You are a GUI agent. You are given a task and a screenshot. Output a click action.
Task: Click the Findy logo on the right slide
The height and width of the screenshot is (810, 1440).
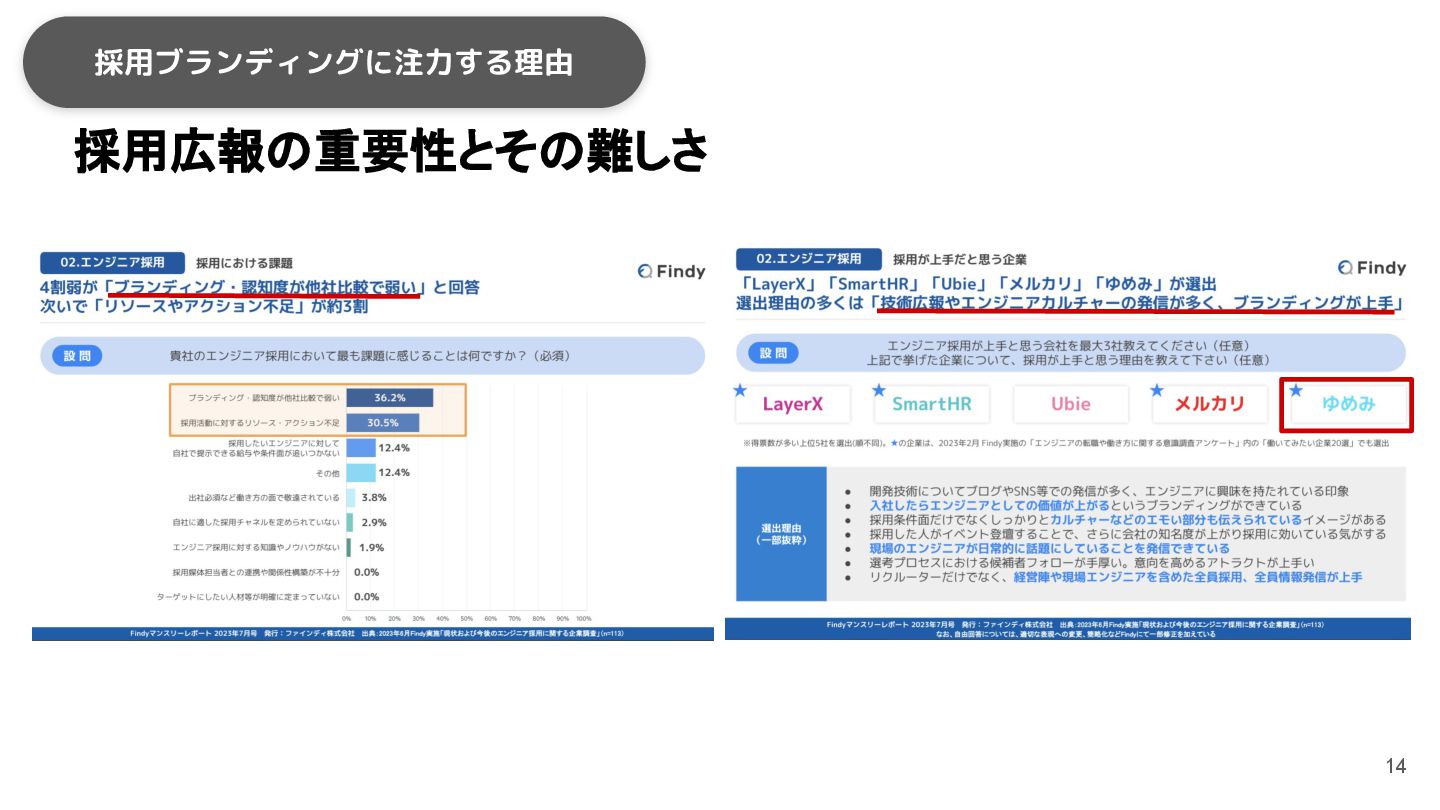1372,268
